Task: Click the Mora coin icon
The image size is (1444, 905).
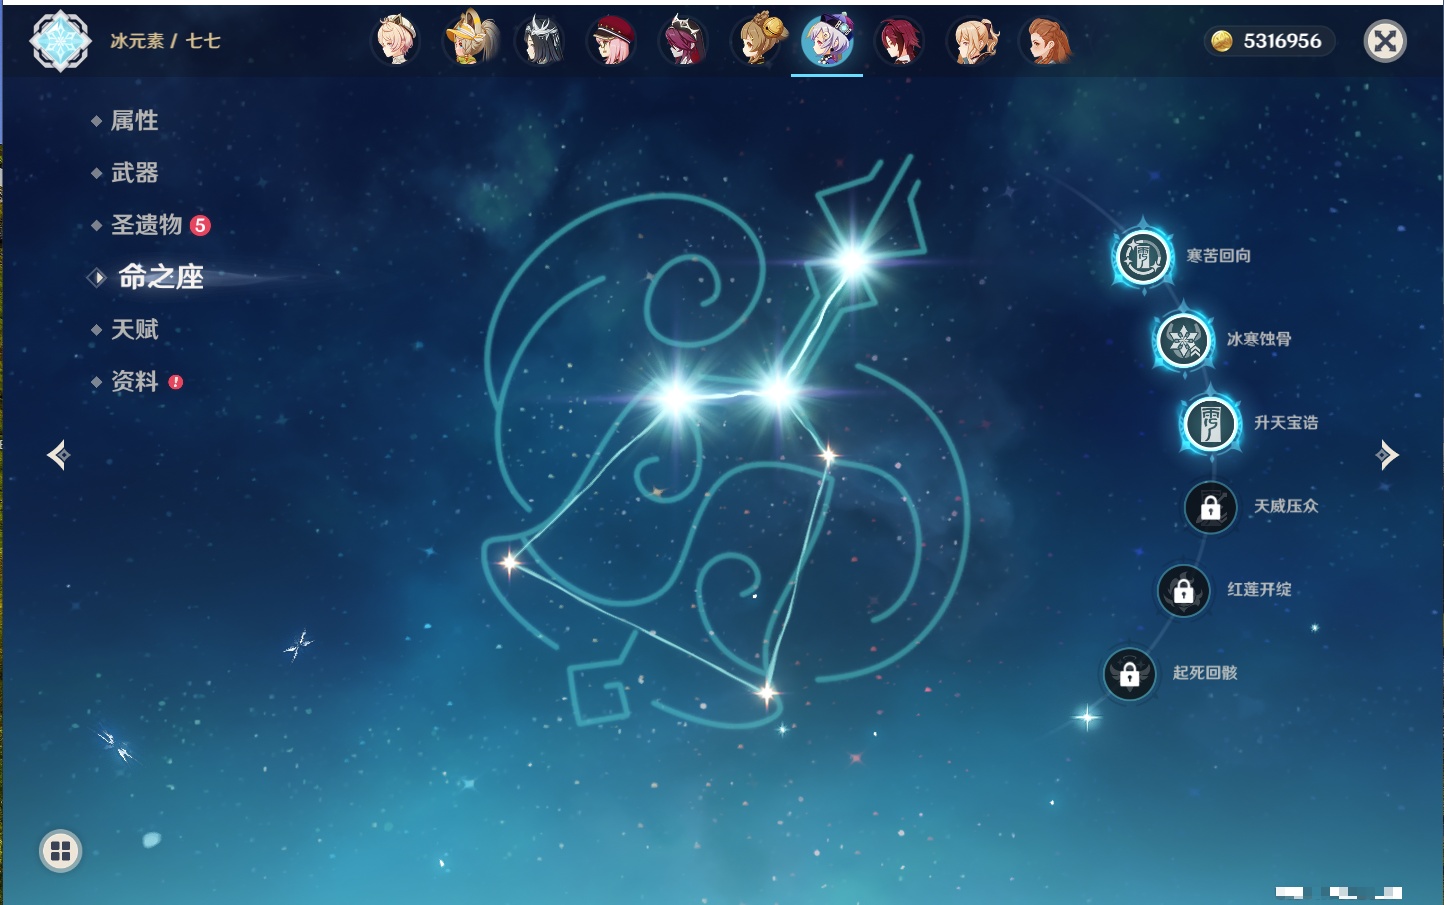Action: [x=1221, y=41]
